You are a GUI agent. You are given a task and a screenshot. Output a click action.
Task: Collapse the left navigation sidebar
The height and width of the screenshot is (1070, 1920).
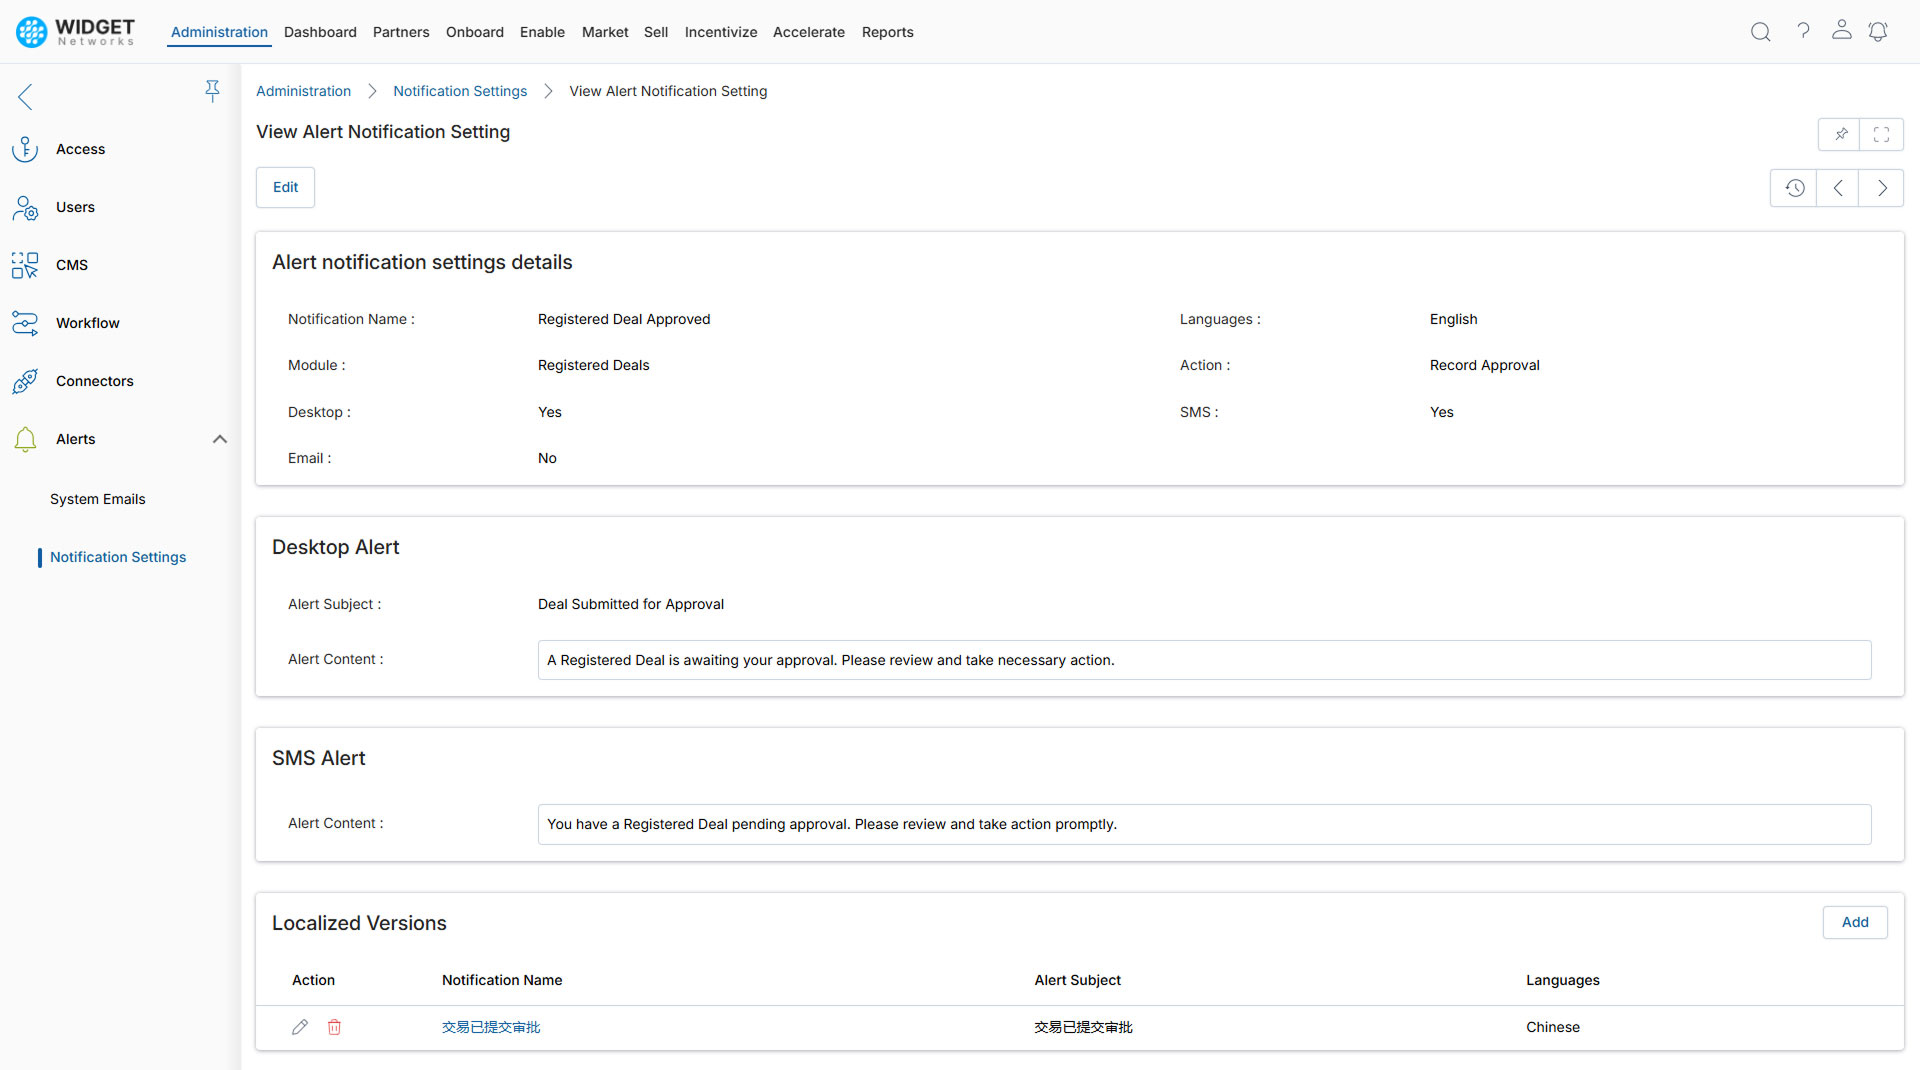tap(24, 97)
